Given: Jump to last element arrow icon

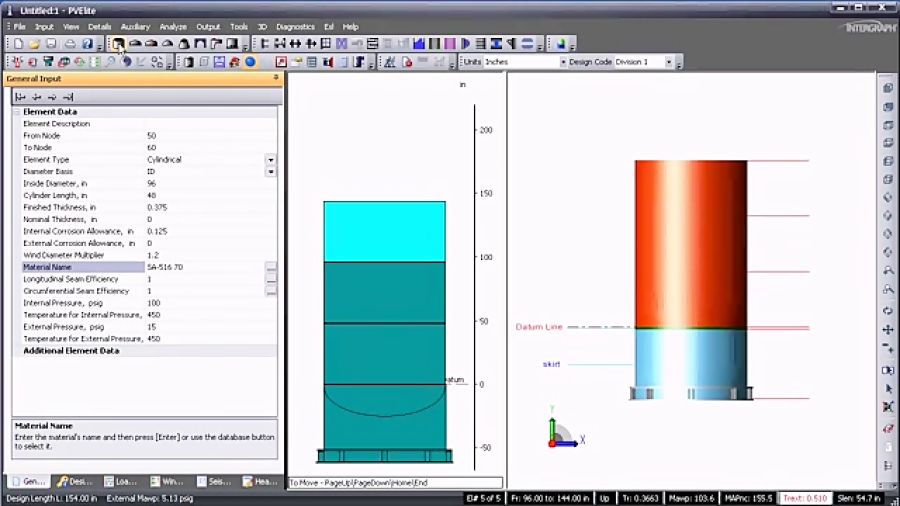Looking at the screenshot, I should point(68,97).
